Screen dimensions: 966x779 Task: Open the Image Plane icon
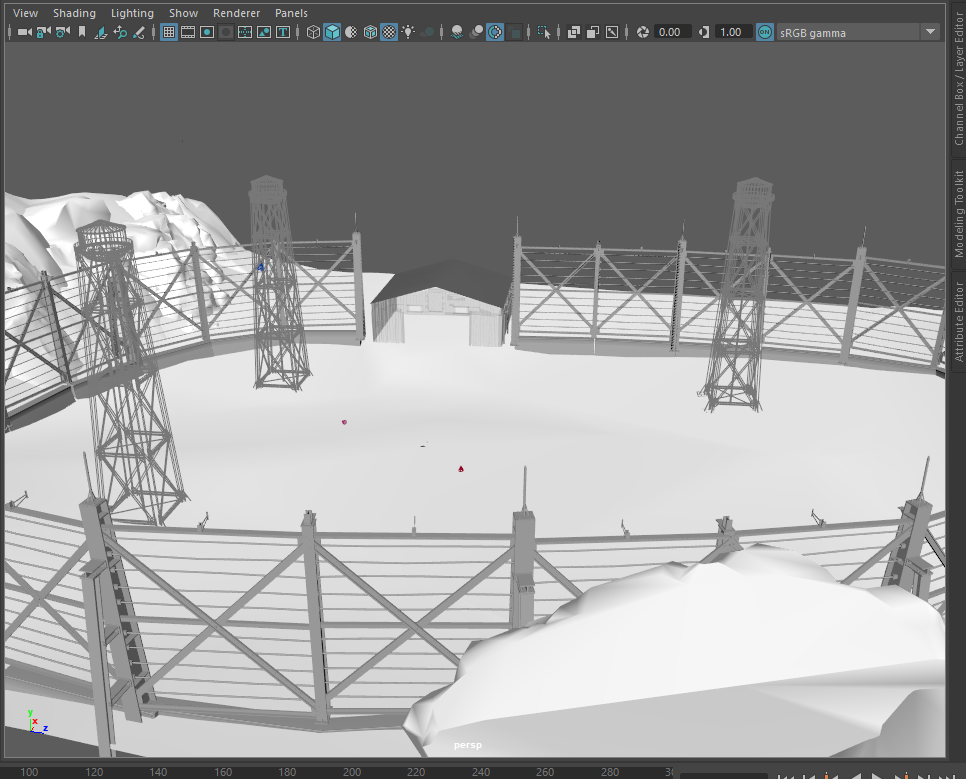[100, 32]
